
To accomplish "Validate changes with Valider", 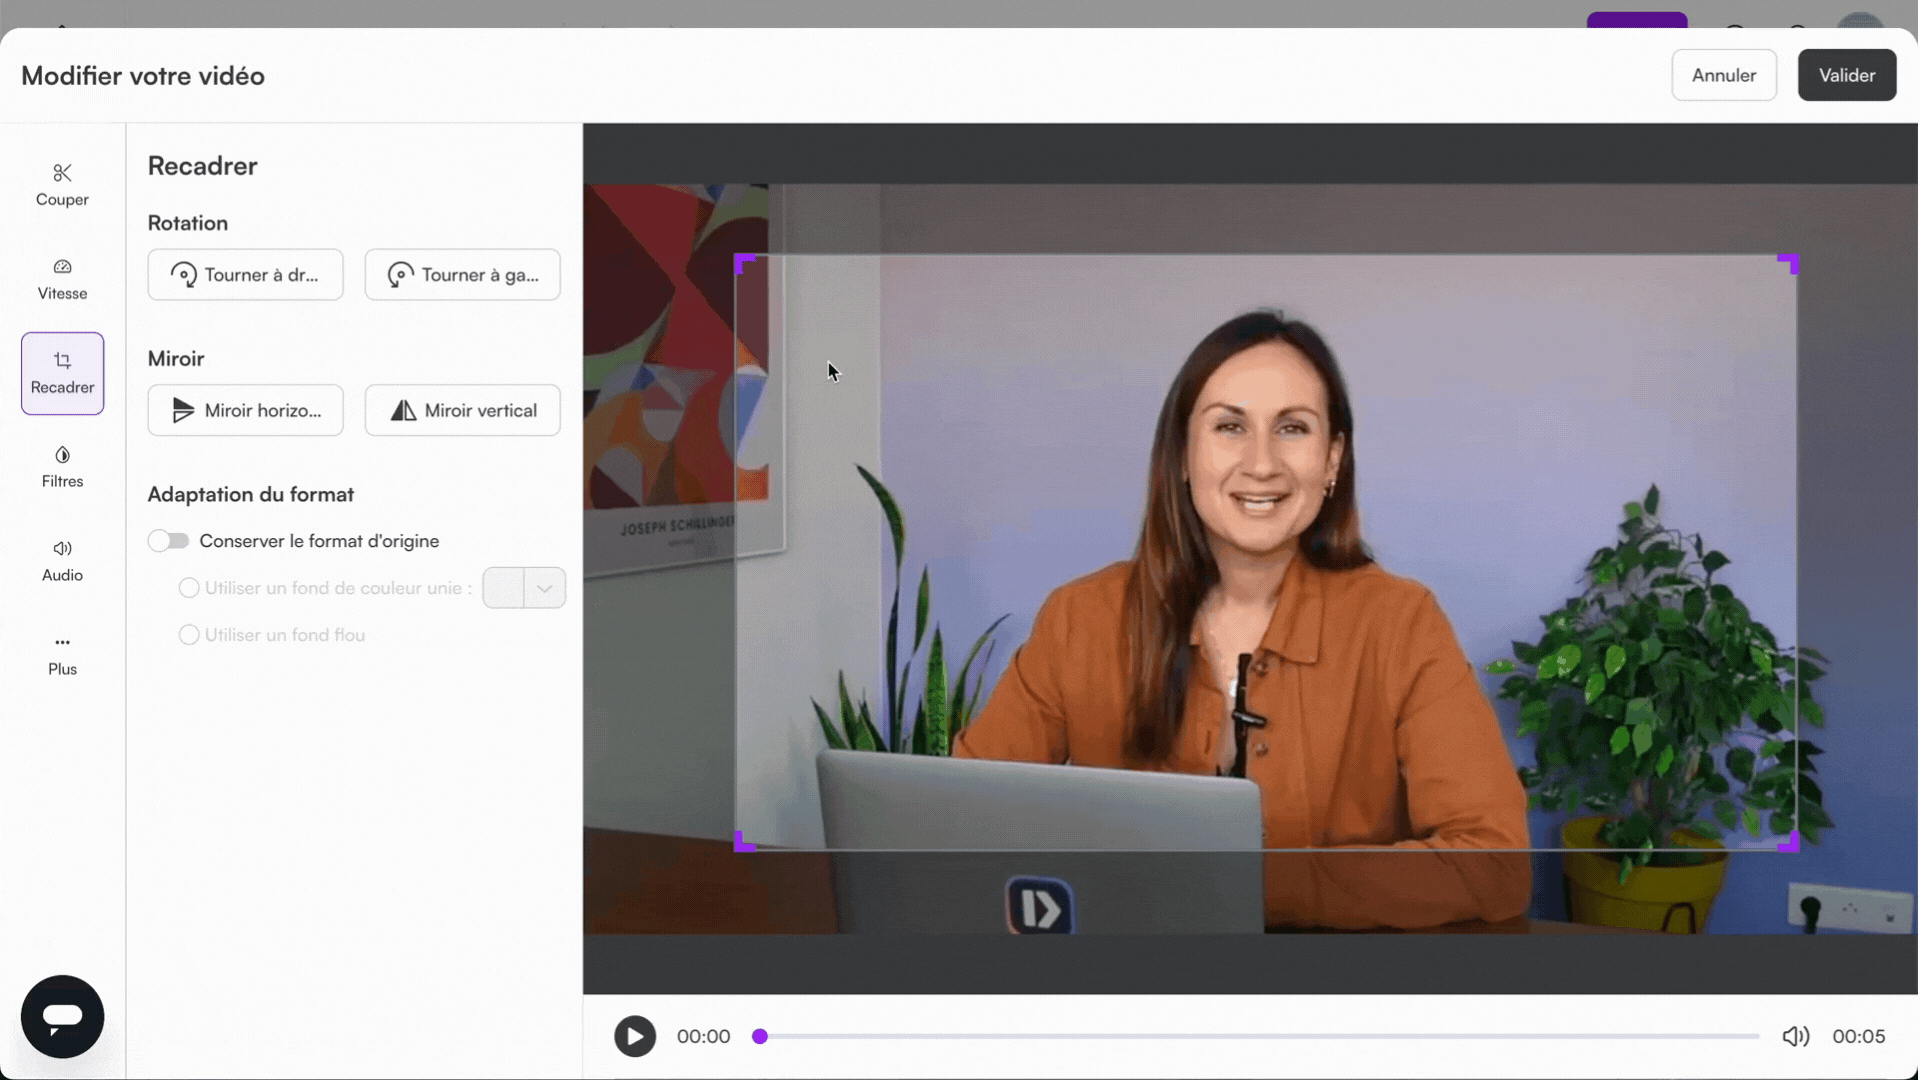I will [x=1846, y=75].
